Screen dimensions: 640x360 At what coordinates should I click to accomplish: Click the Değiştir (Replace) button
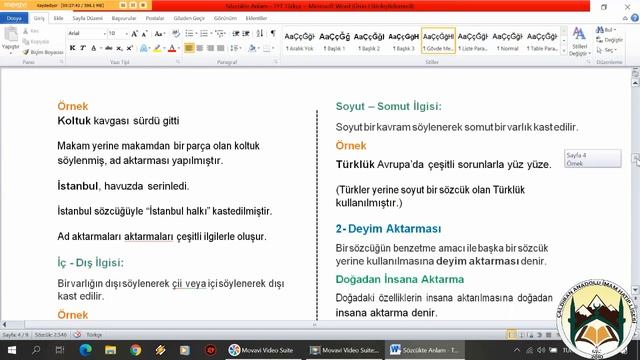(x=609, y=40)
